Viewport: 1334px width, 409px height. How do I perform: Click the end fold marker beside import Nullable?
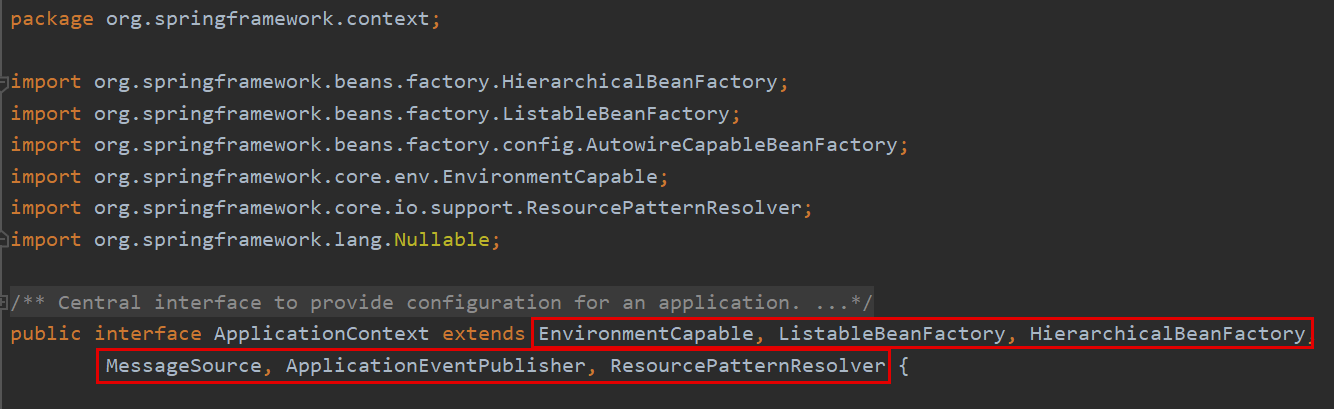click(5, 240)
